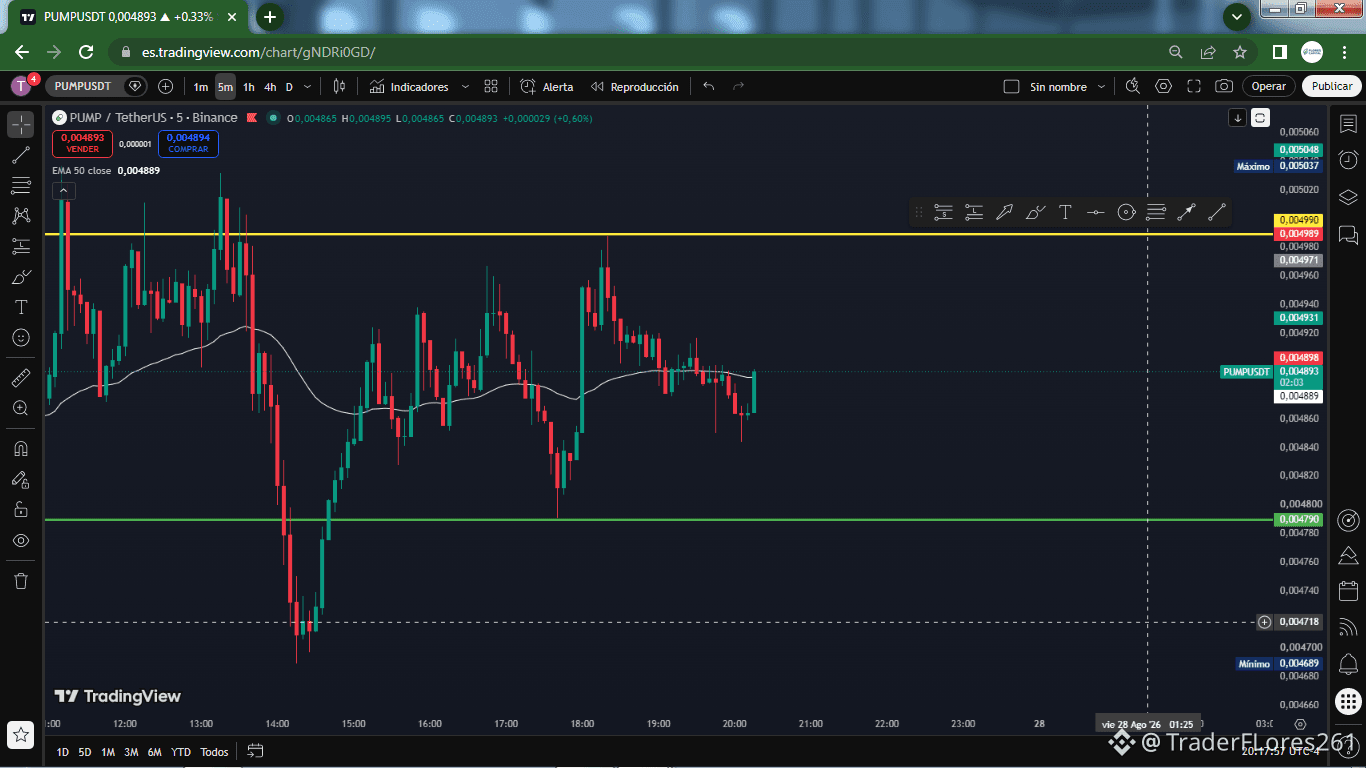1366x768 pixels.
Task: Open the alerts clock panel
Action: click(x=1348, y=160)
